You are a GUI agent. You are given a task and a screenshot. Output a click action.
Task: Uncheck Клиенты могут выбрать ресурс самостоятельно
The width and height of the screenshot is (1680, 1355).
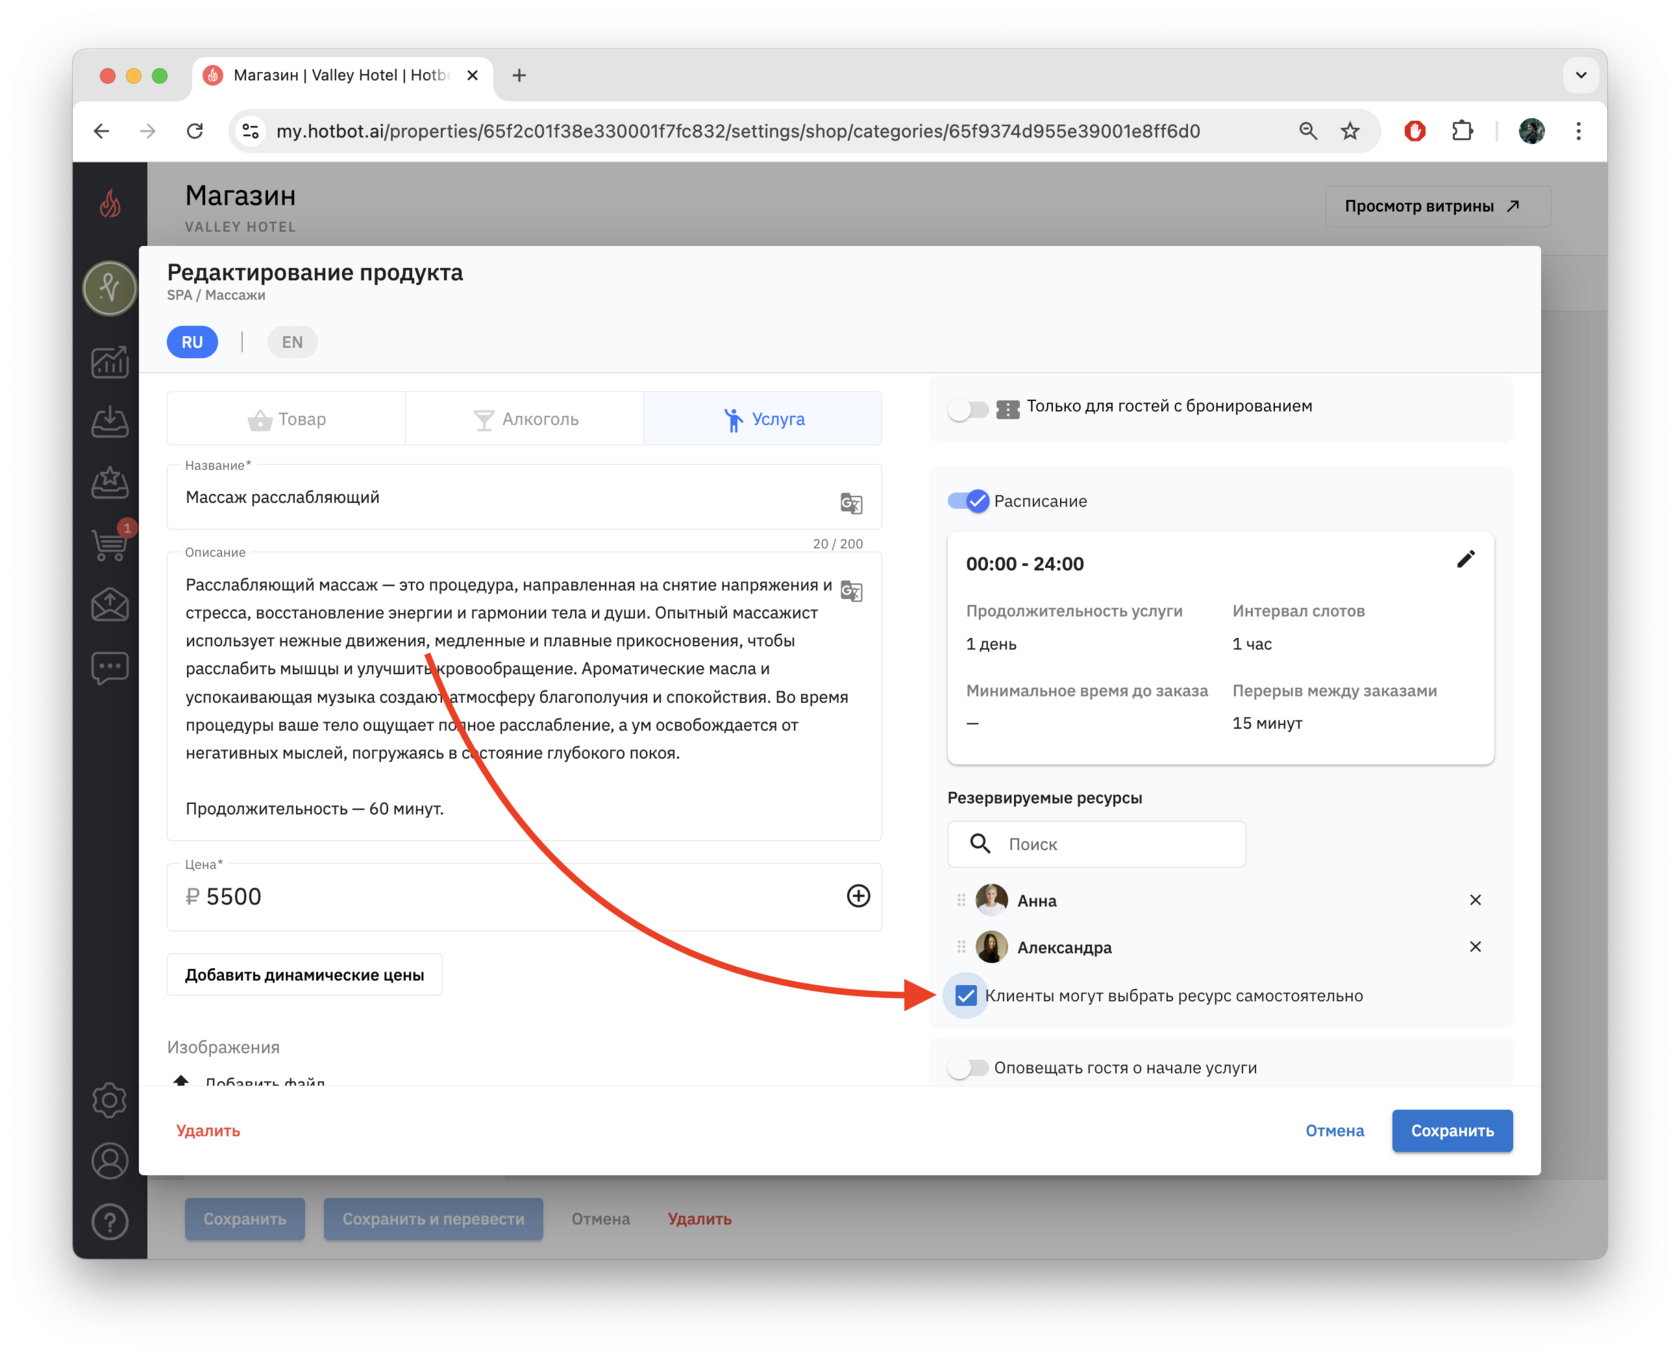pyautogui.click(x=966, y=995)
